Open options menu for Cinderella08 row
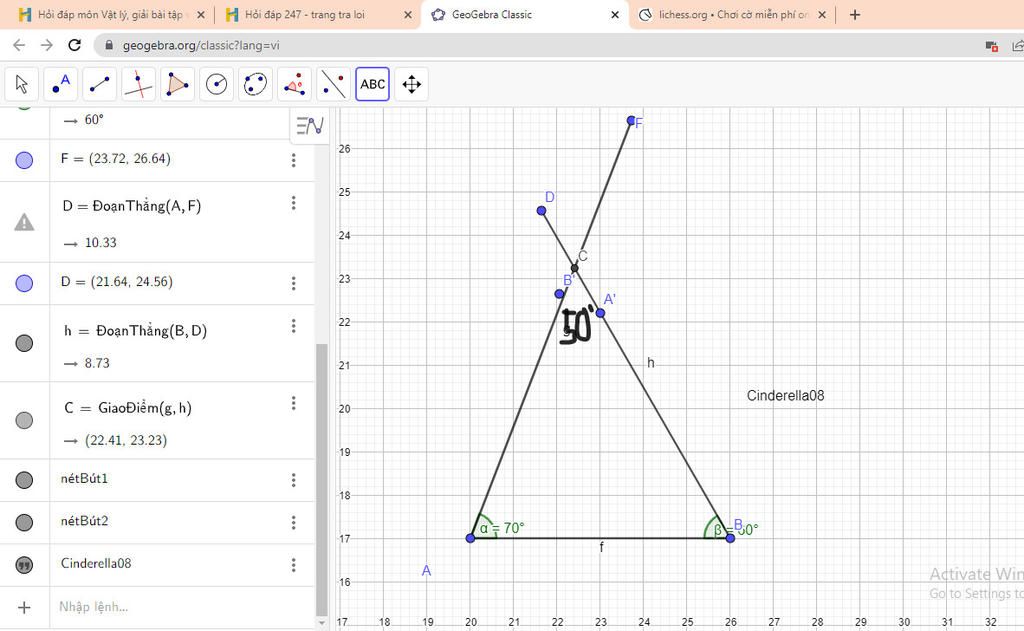 [x=293, y=565]
